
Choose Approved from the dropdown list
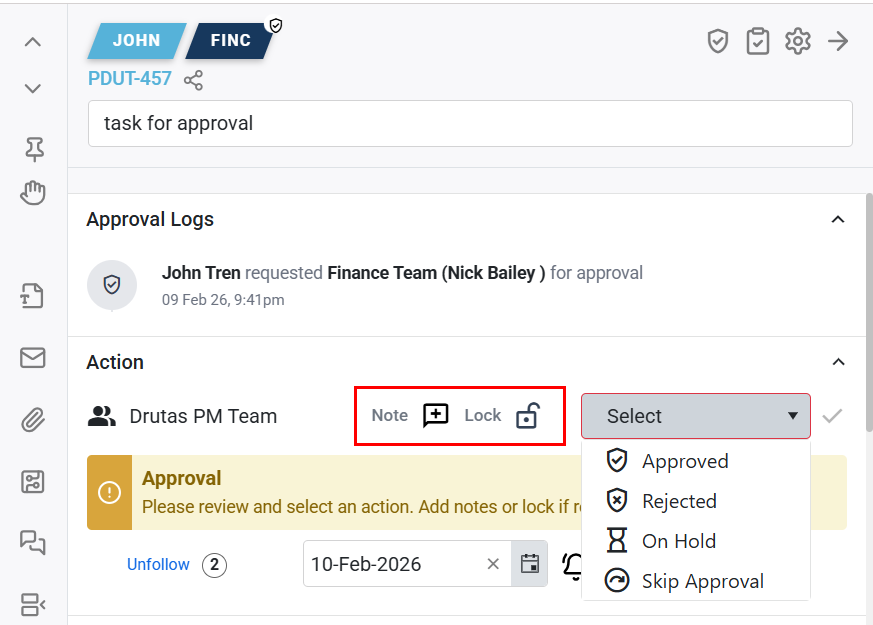684,461
